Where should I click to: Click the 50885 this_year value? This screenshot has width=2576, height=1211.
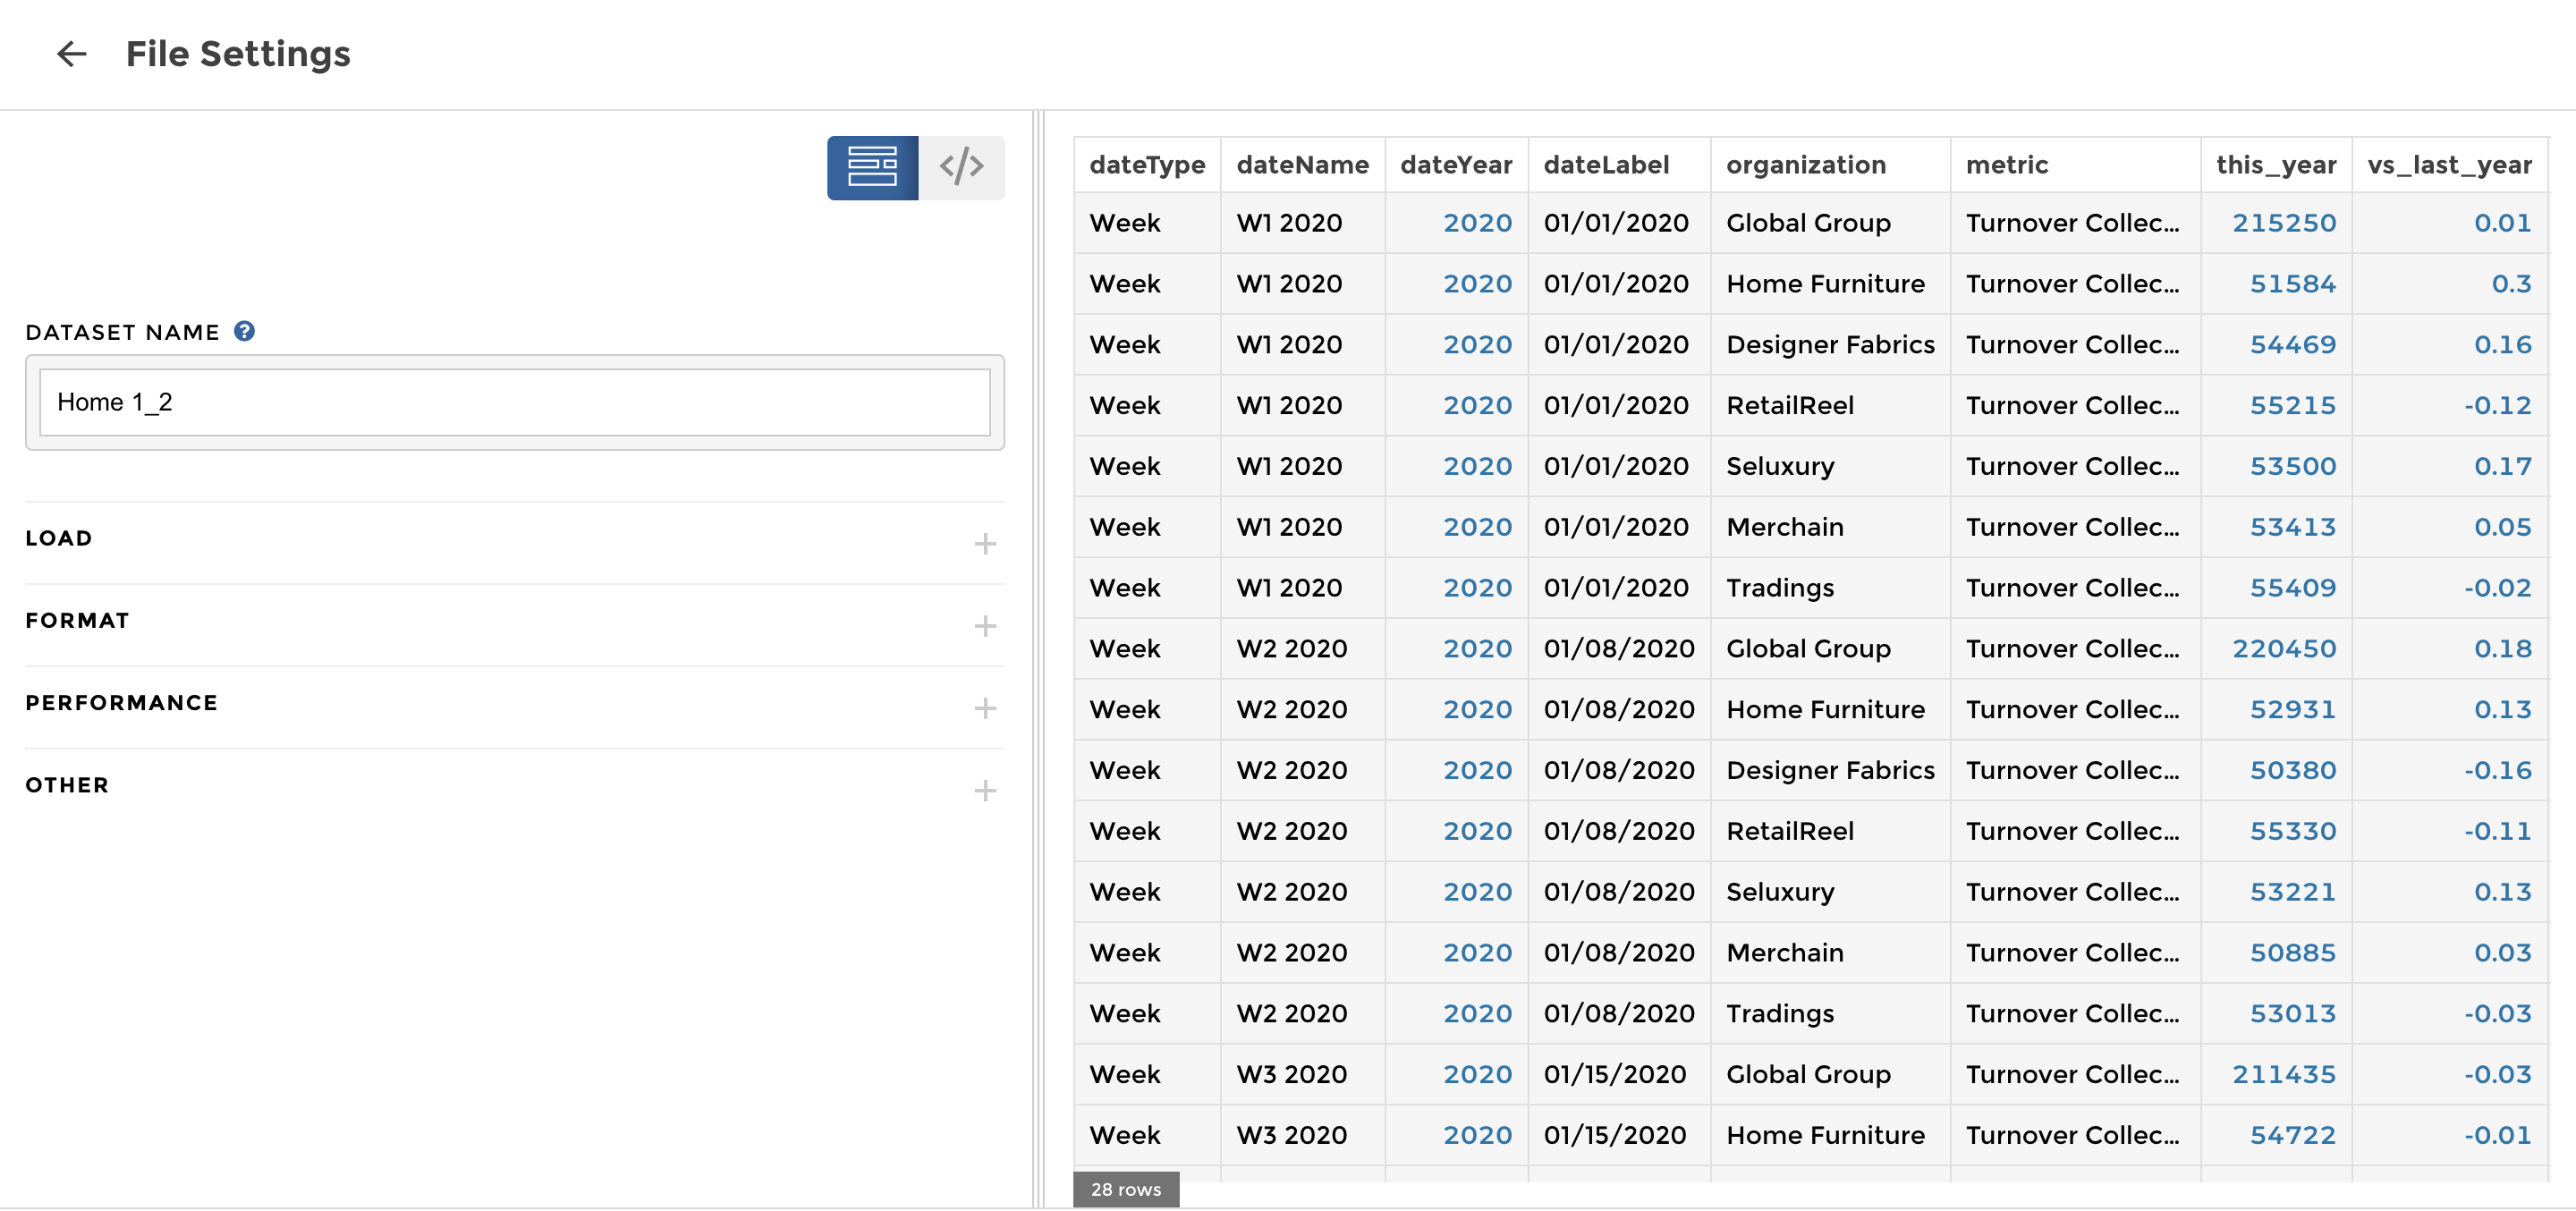(x=2293, y=953)
